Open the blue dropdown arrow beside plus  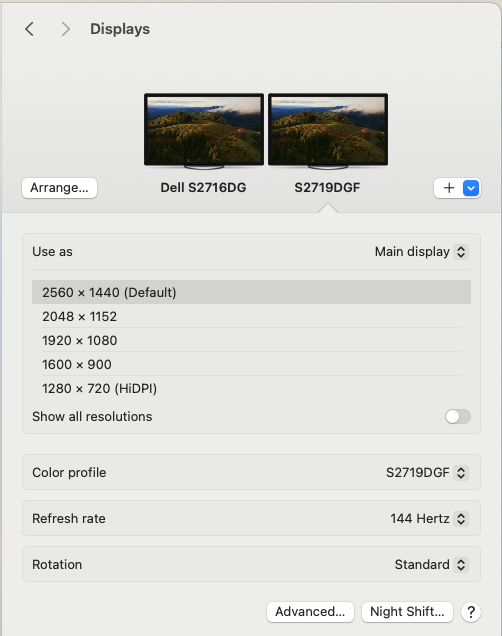471,188
